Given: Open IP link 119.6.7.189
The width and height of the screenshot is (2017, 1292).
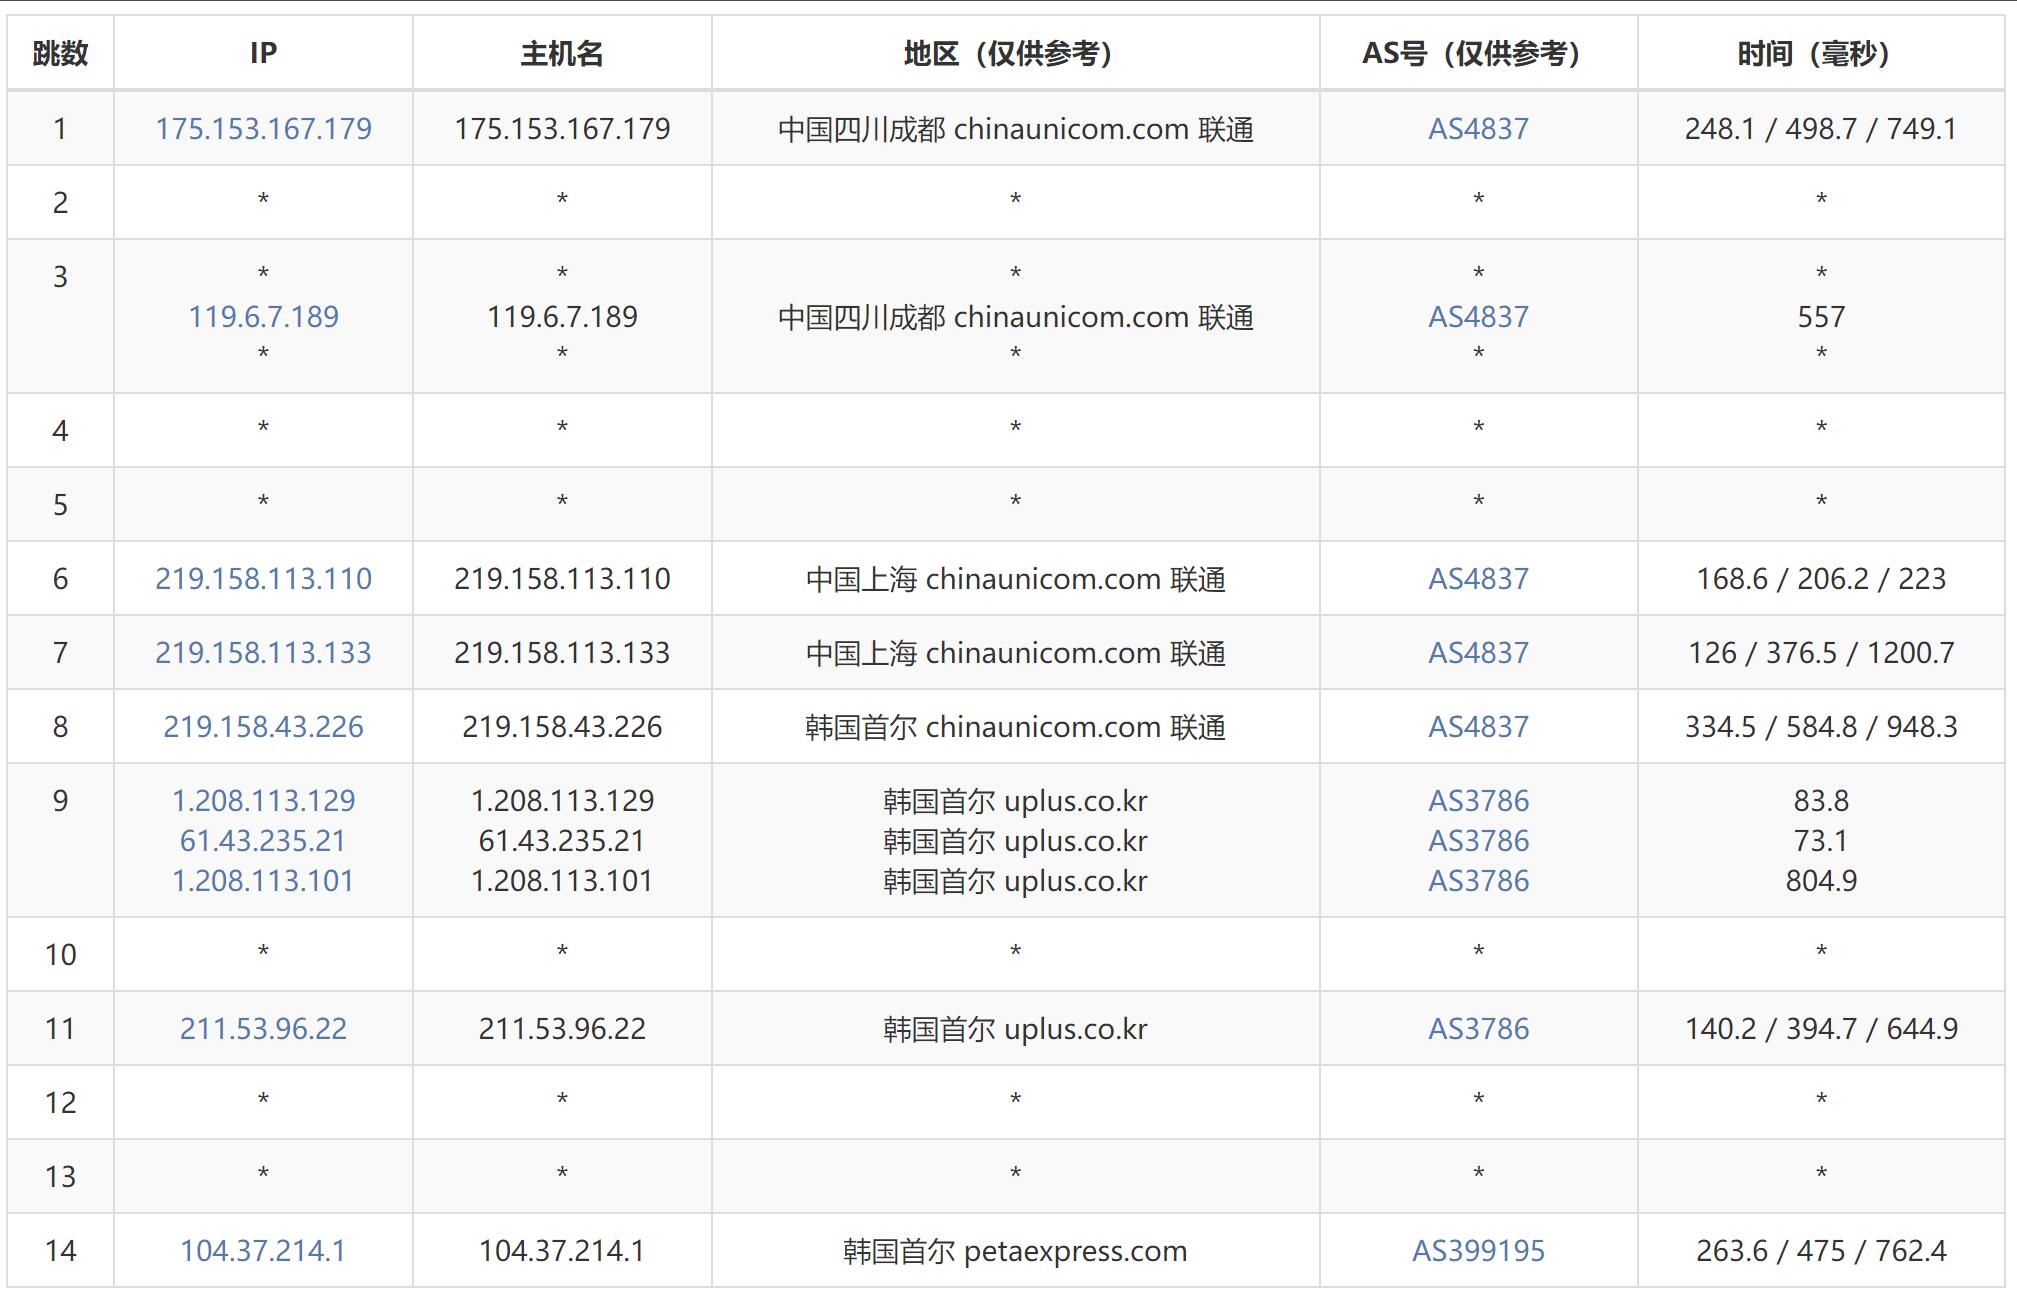Looking at the screenshot, I should [263, 317].
